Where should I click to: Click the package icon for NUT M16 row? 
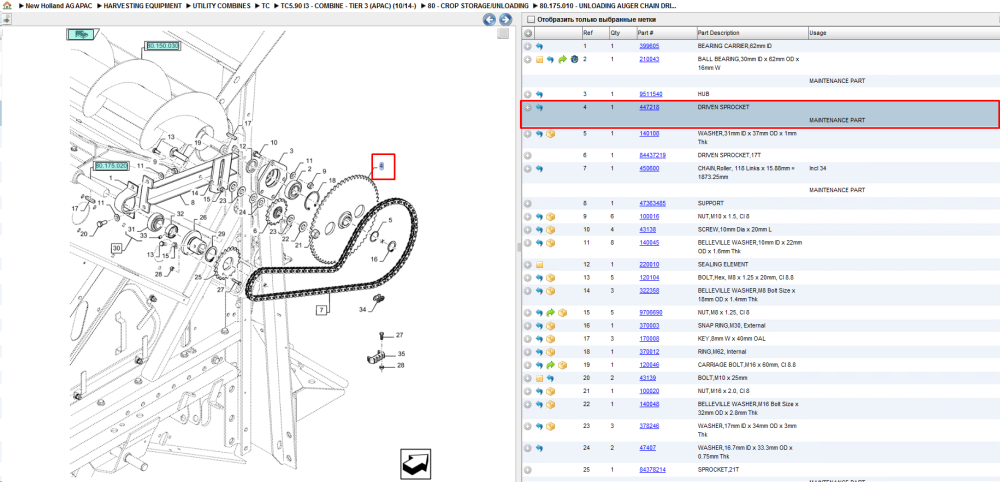550,391
